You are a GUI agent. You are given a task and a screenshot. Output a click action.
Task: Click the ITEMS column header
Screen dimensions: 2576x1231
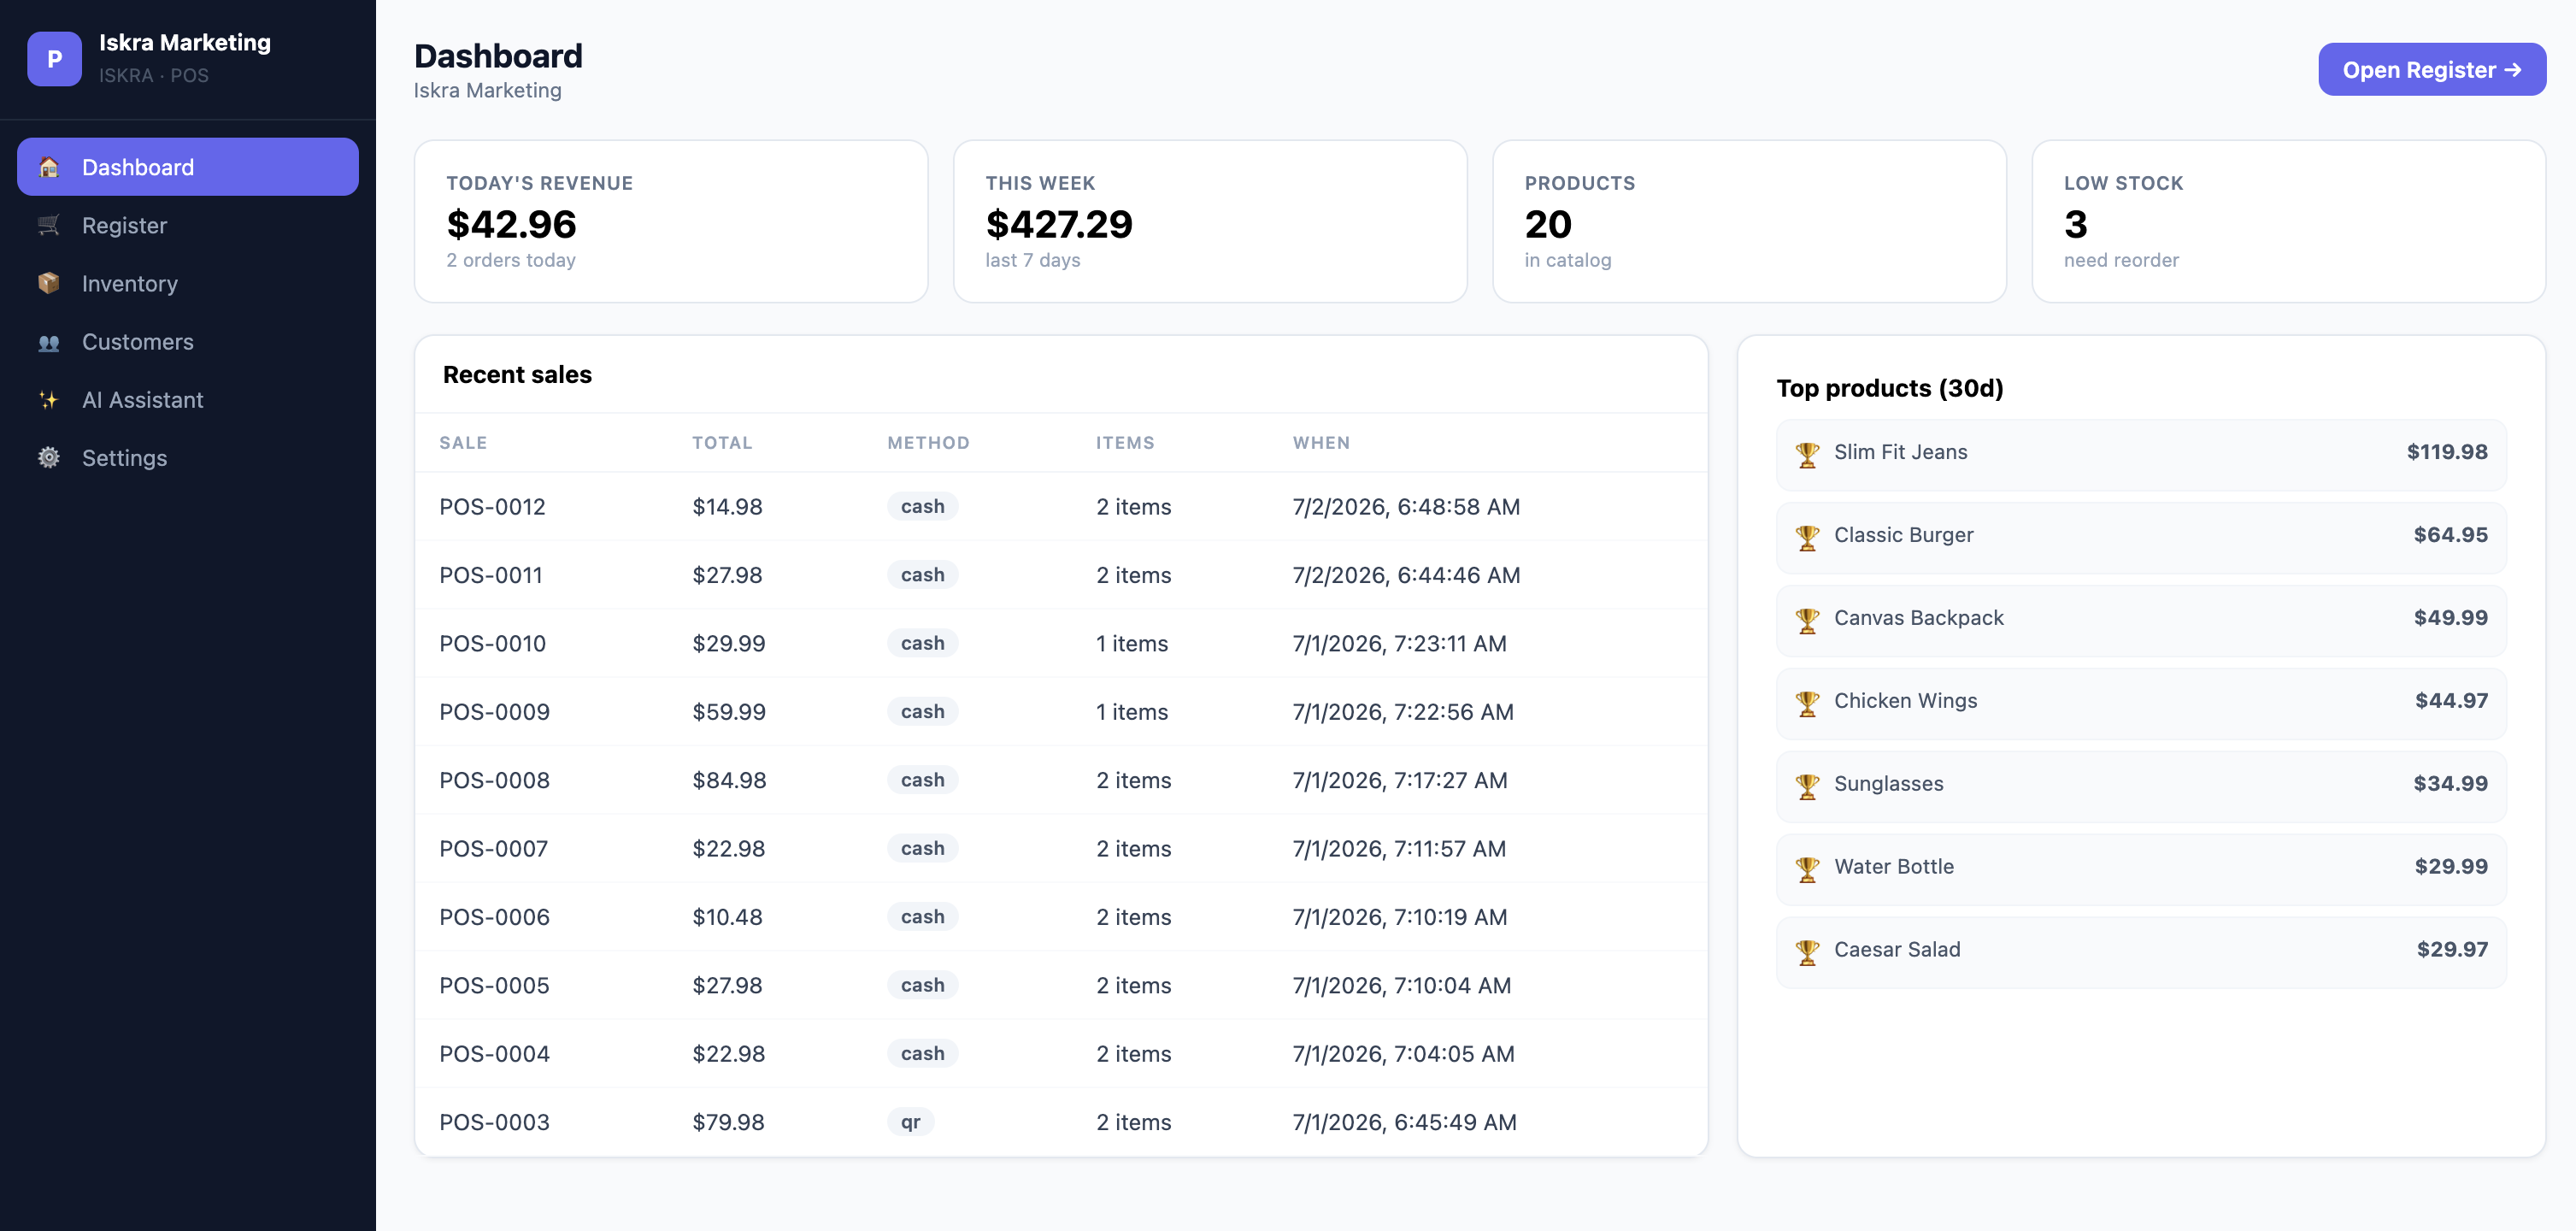pos(1125,442)
